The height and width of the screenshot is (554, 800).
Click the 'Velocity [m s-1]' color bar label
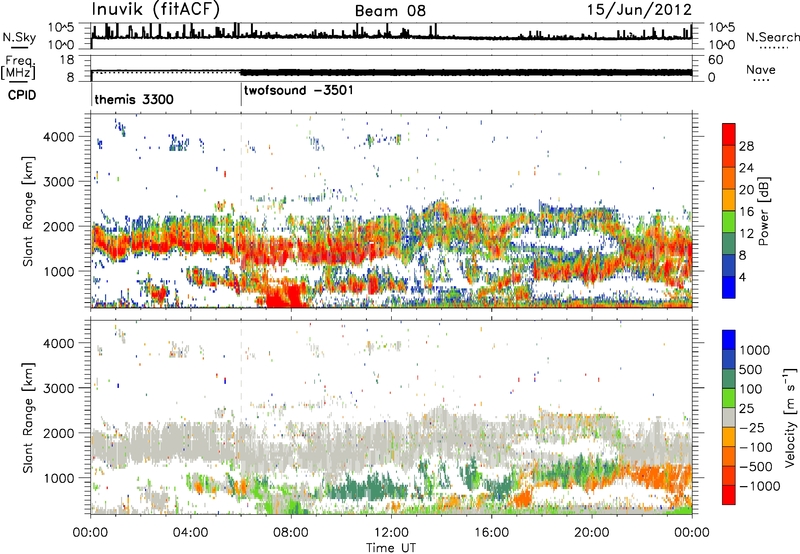pyautogui.click(x=790, y=417)
